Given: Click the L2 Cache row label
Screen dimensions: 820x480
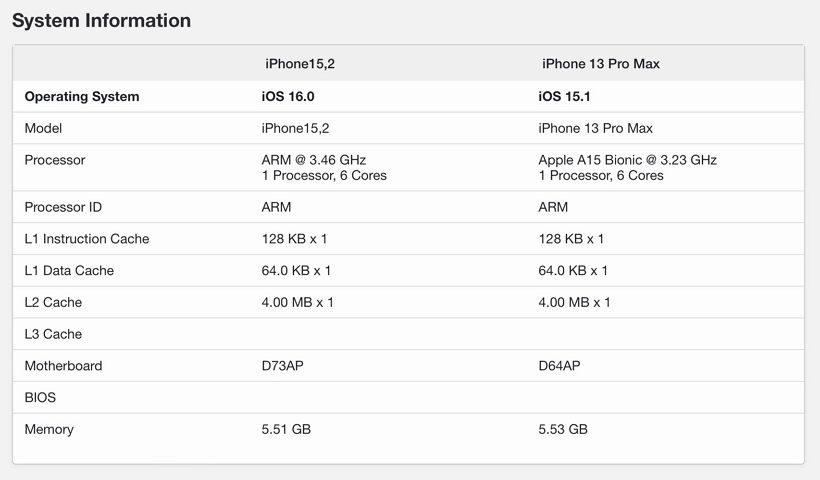Looking at the screenshot, I should point(53,302).
